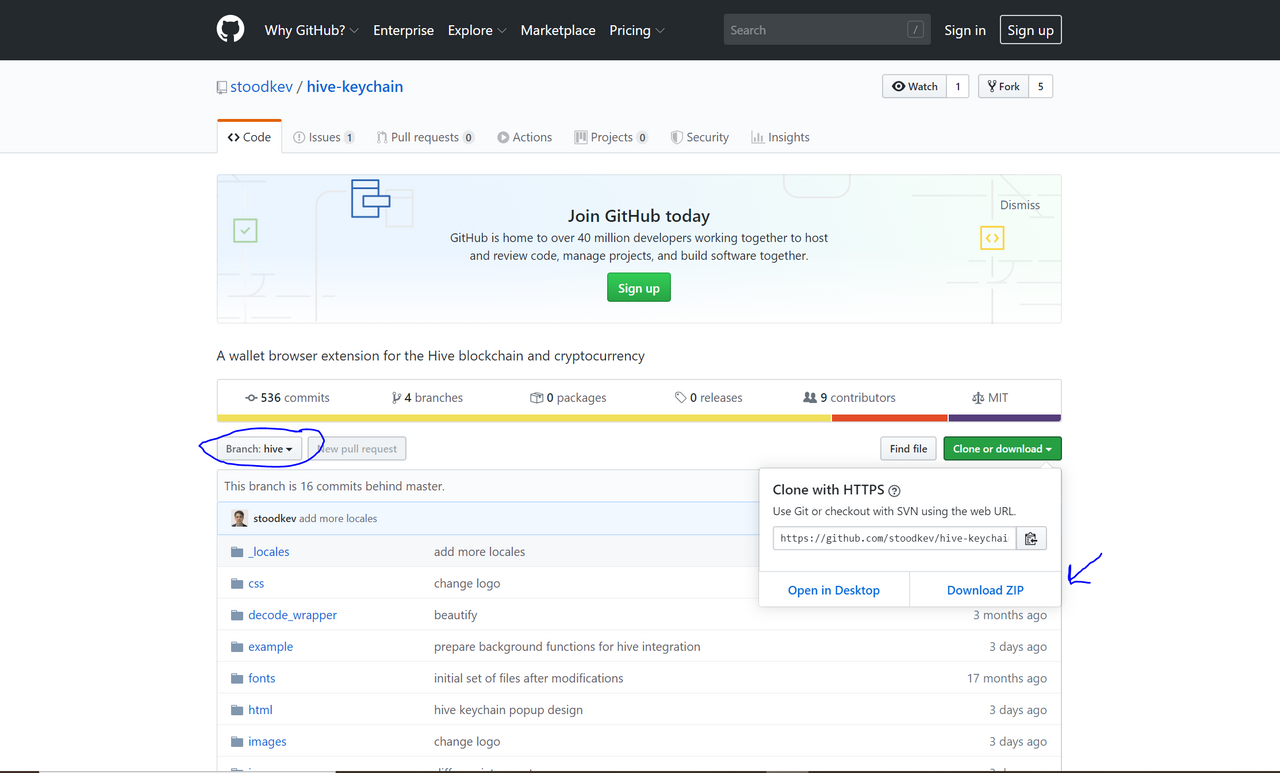Open the html folder
The height and width of the screenshot is (773, 1280).
click(x=260, y=710)
